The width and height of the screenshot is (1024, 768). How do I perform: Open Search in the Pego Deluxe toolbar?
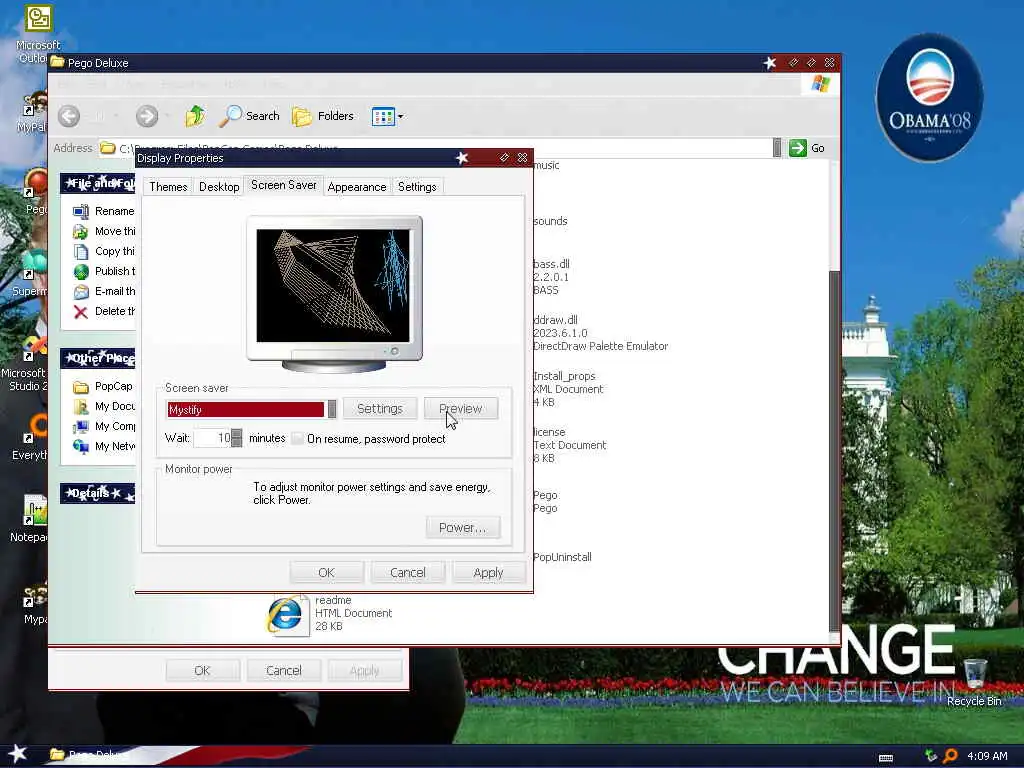click(x=249, y=116)
